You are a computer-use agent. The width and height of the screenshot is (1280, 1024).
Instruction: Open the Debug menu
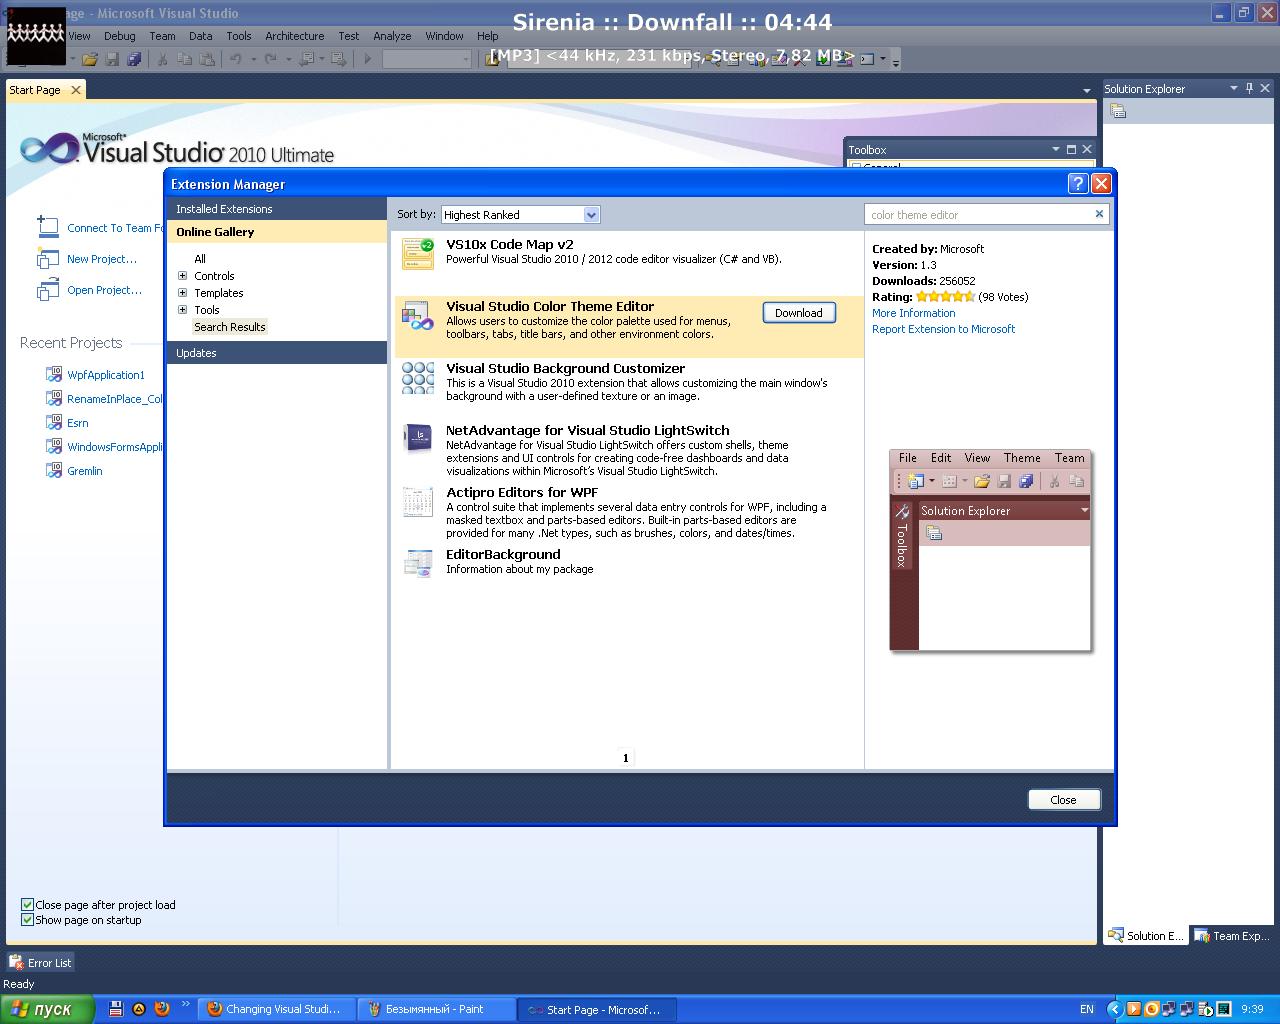click(x=120, y=36)
